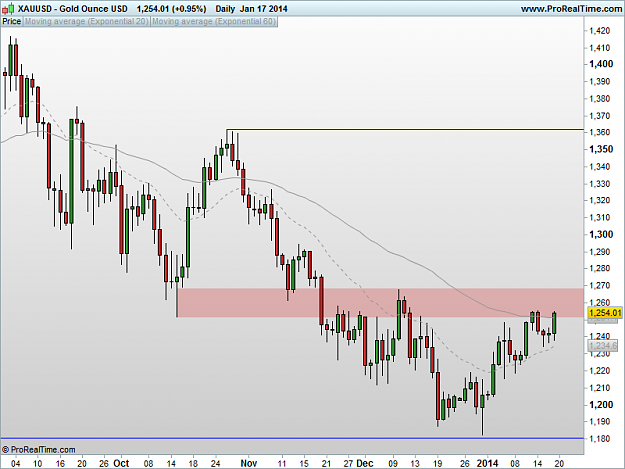Select the Moving average (Exponential 20) tab
The height and width of the screenshot is (469, 625).
pyautogui.click(x=86, y=22)
